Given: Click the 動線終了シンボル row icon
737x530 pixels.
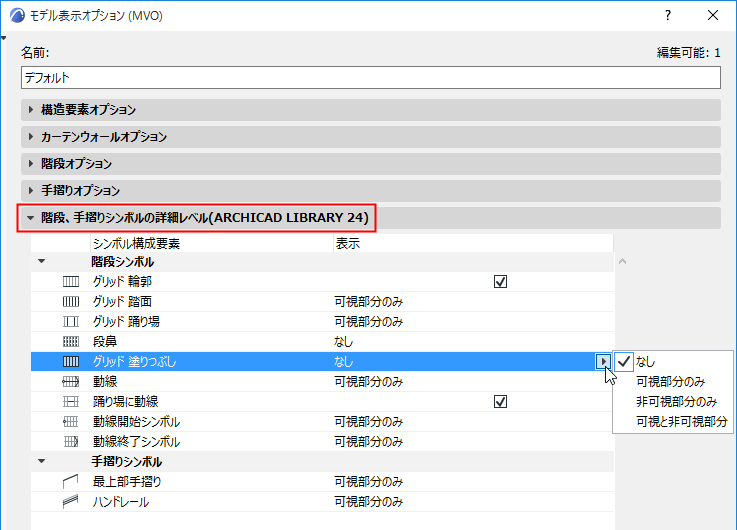Looking at the screenshot, I should (71, 442).
